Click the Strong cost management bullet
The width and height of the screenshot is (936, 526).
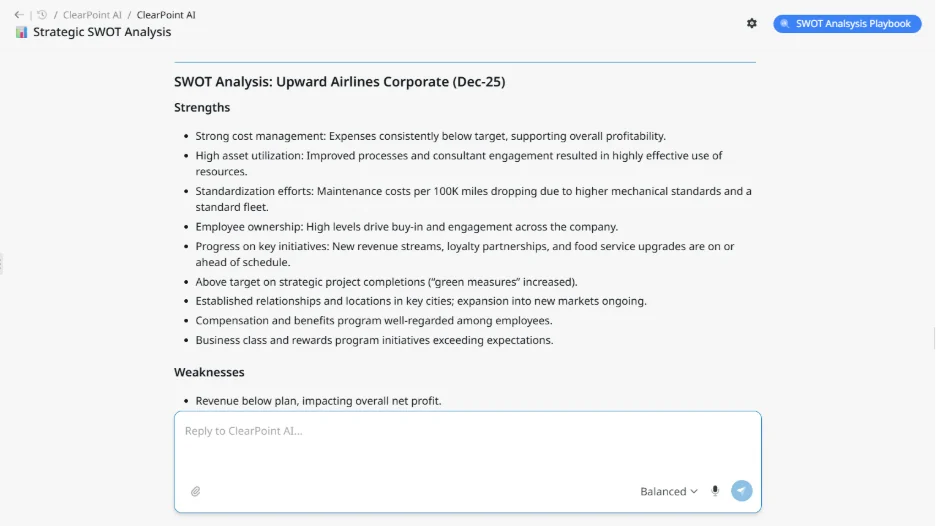click(430, 136)
